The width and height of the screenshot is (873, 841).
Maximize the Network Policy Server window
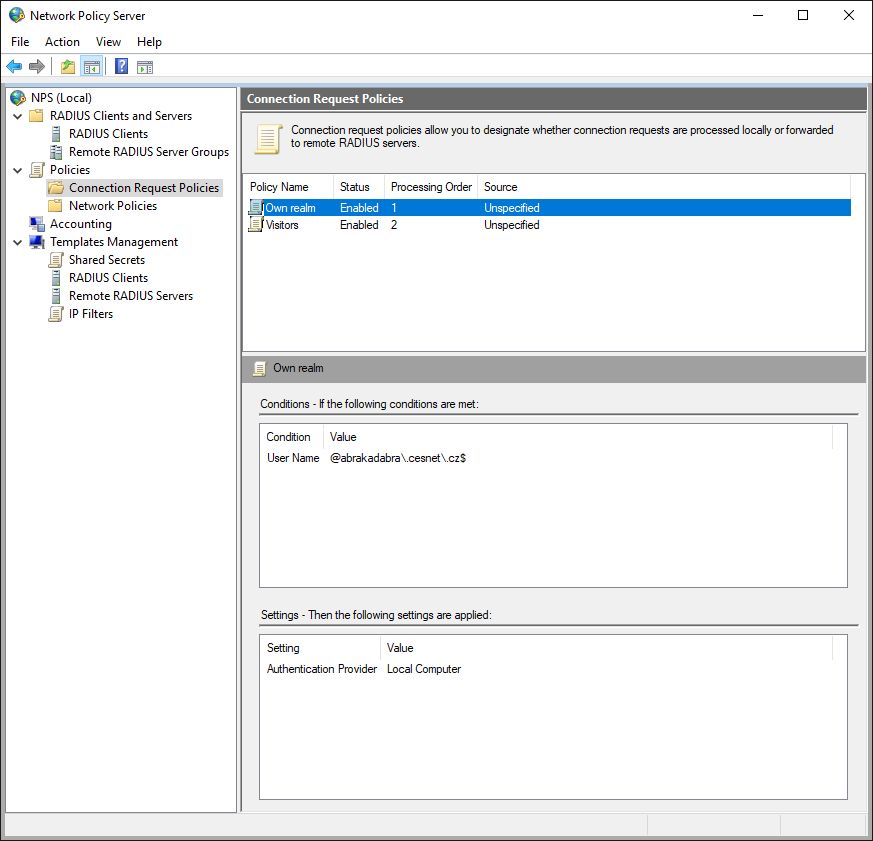[803, 15]
